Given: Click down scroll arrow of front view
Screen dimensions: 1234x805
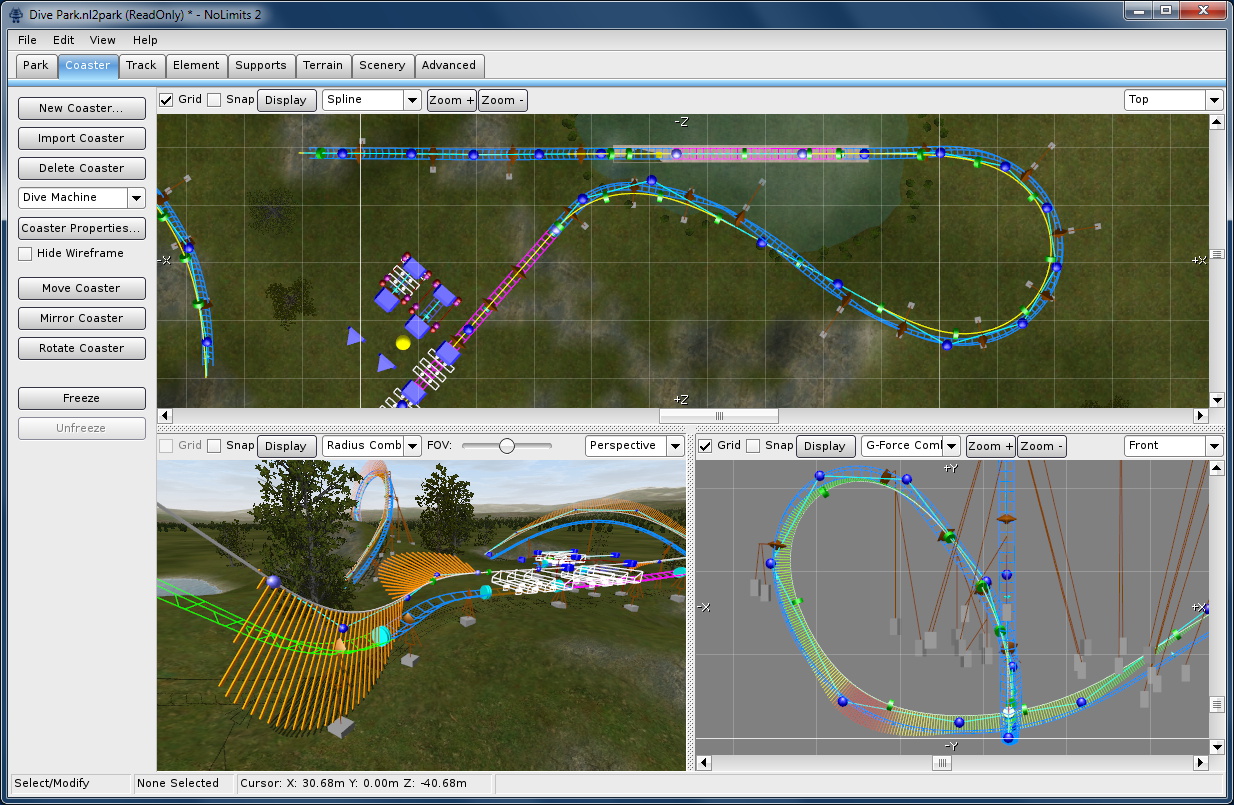Looking at the screenshot, I should (1217, 747).
